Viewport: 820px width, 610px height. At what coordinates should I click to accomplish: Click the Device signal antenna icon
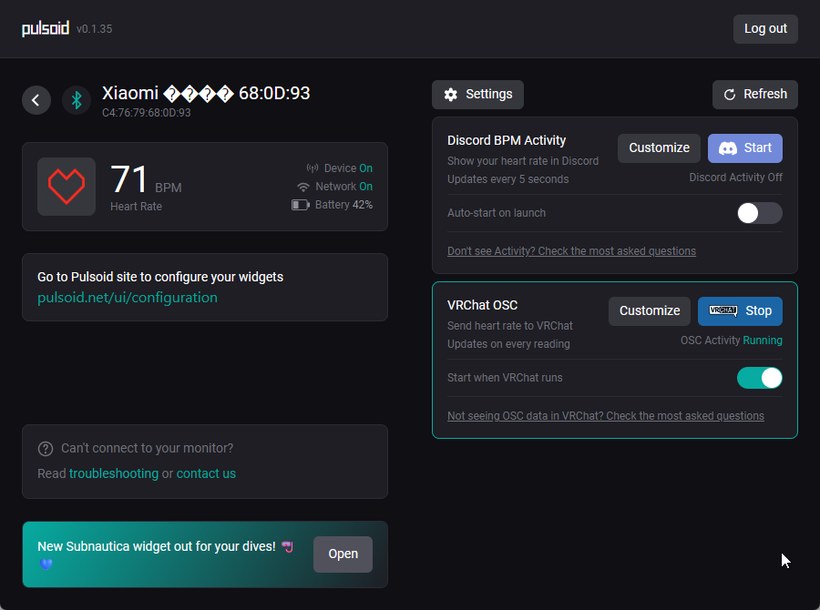312,168
